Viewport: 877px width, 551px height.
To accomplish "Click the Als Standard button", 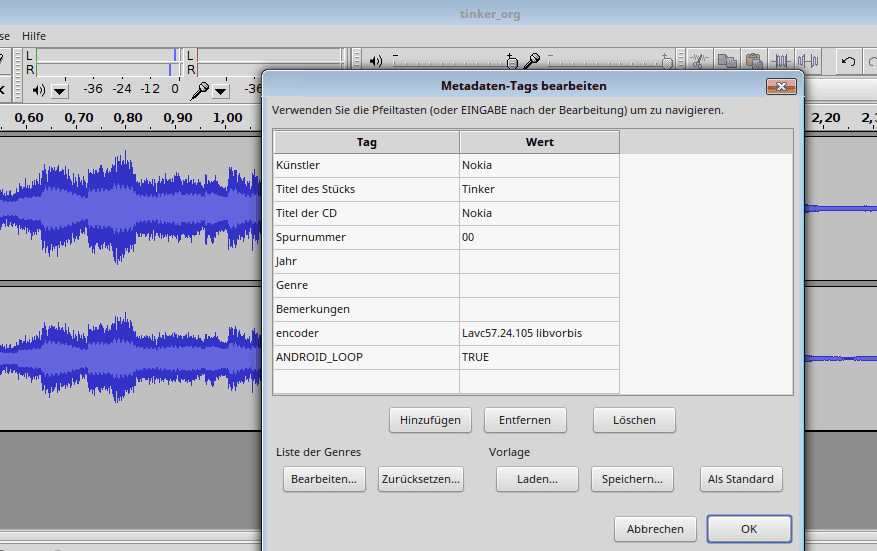I will click(x=741, y=479).
